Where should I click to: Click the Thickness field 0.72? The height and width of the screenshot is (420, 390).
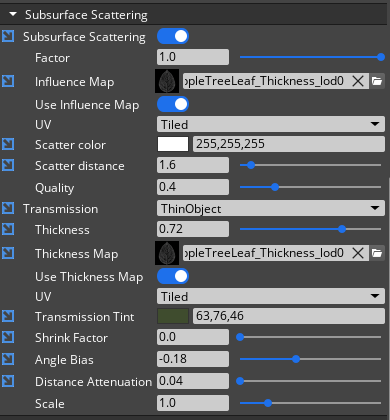(193, 229)
